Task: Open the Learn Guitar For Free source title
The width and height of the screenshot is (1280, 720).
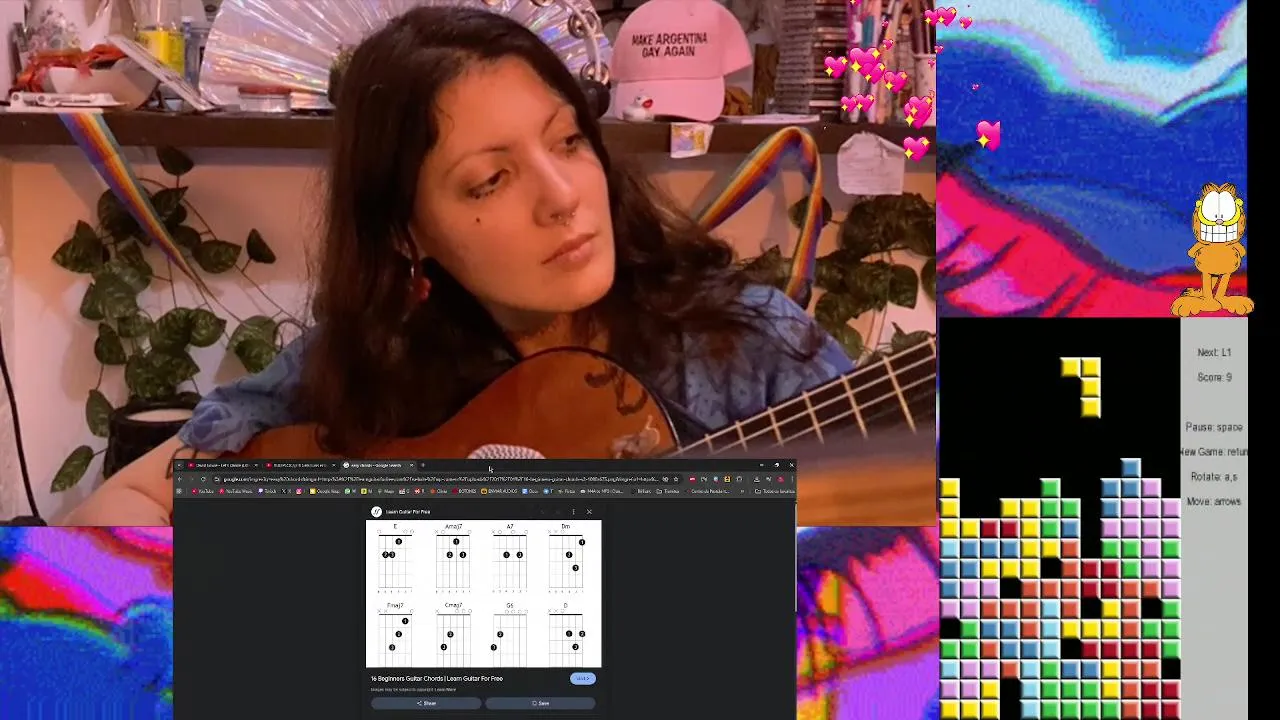Action: pos(408,512)
